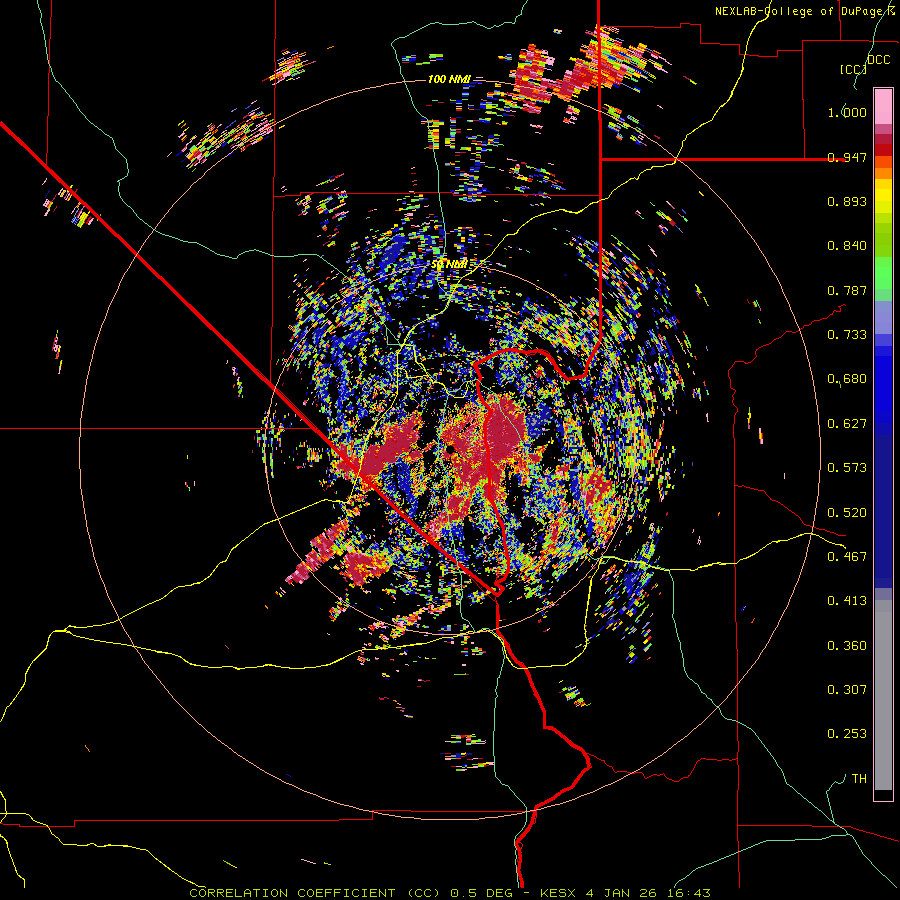Pick the pink band atop the color scale
Screen dimensions: 900x900
click(883, 107)
